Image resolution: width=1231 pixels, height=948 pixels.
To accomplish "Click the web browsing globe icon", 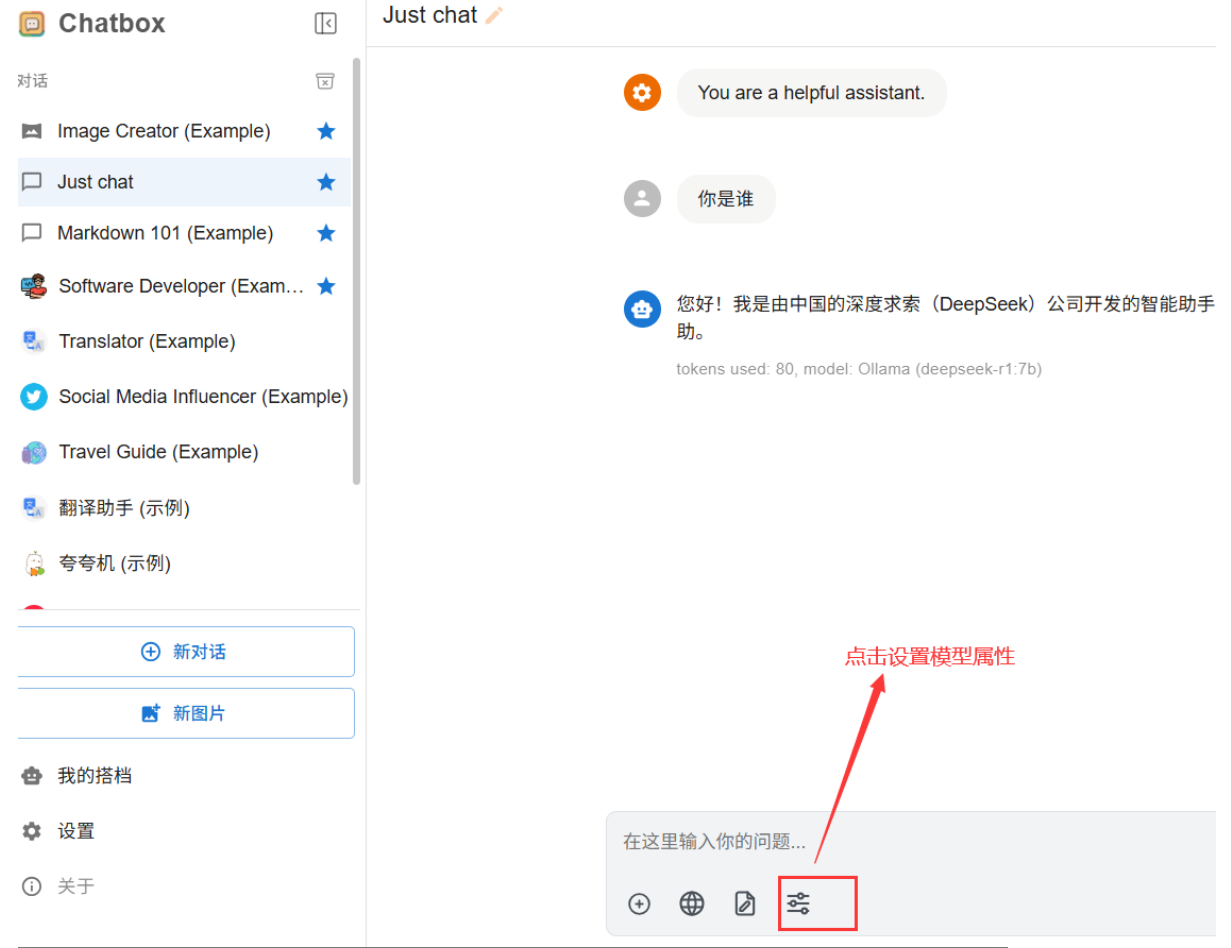I will [692, 904].
